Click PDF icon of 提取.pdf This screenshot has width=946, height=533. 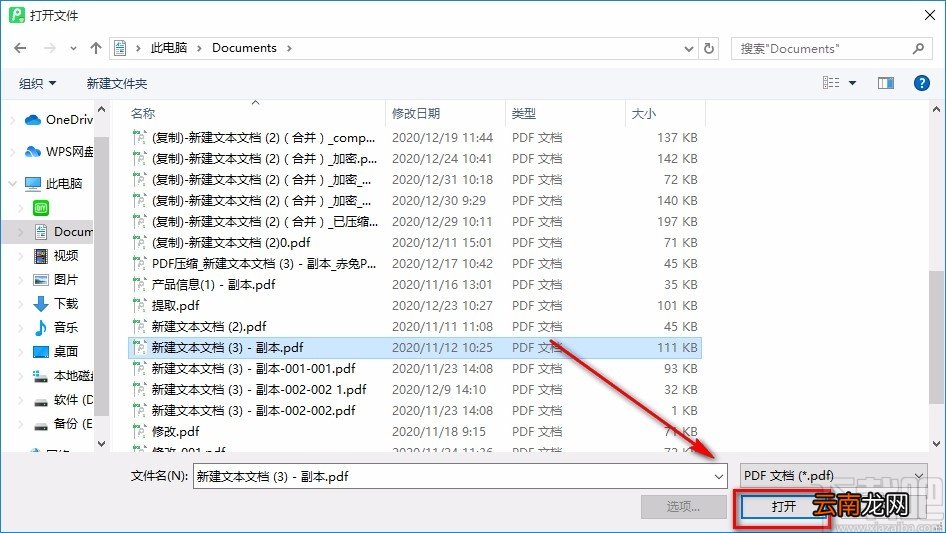tap(139, 305)
